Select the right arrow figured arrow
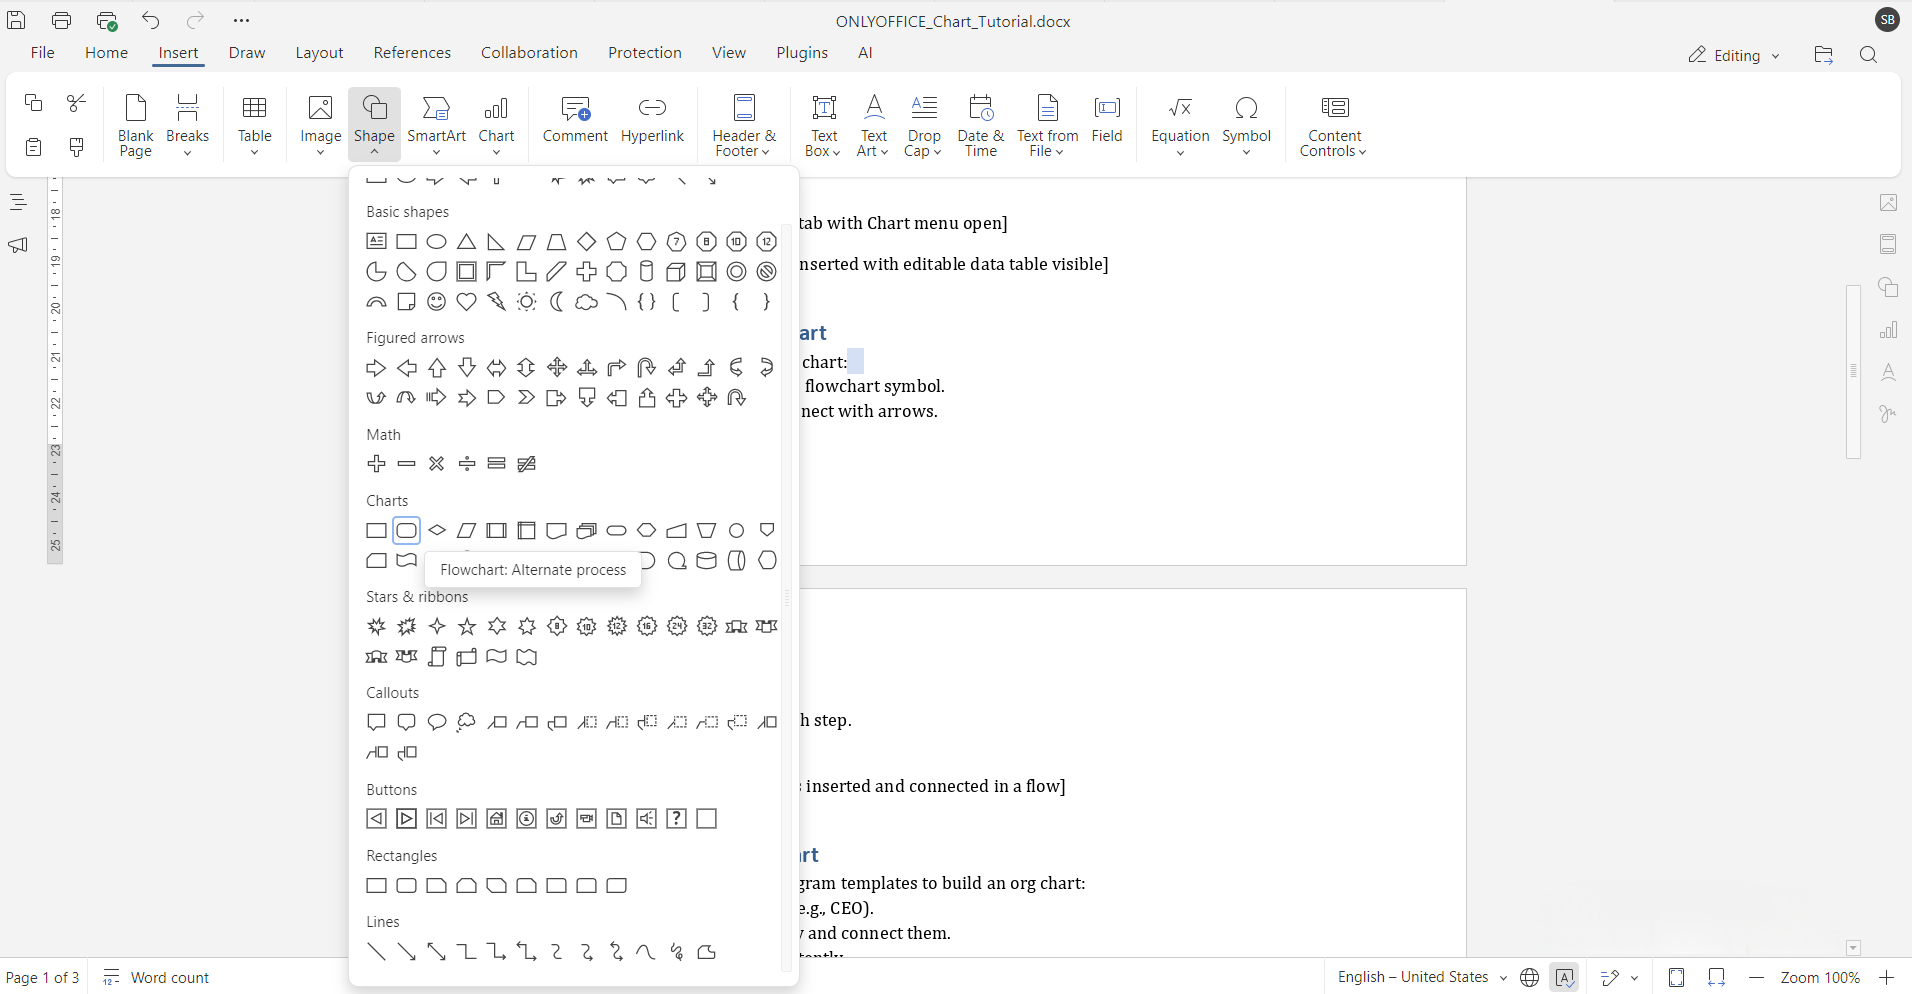Screen dimensions: 1912x994 (376, 368)
